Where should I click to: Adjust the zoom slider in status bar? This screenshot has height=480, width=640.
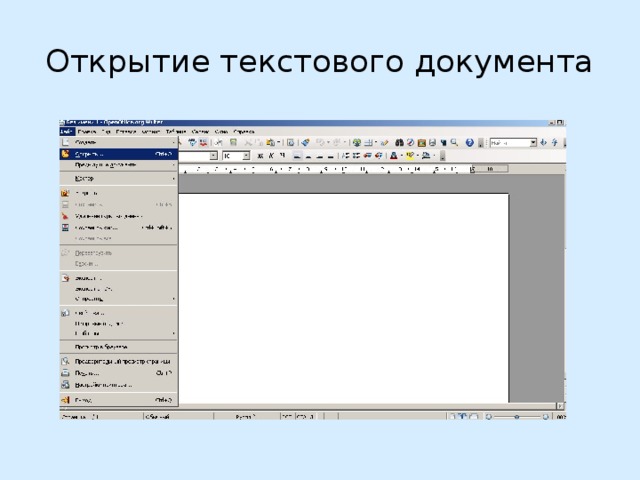click(x=517, y=417)
